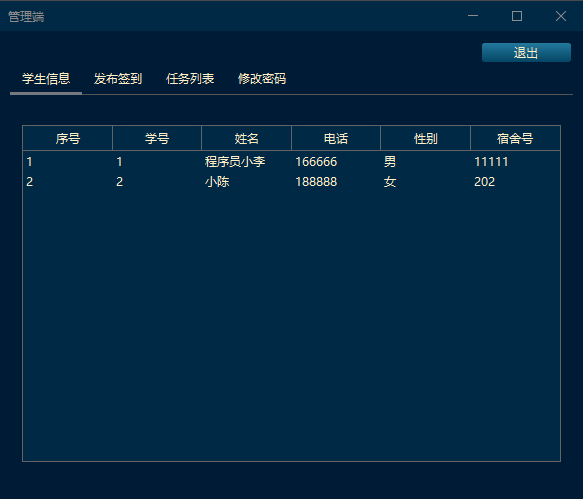The width and height of the screenshot is (583, 499).
Task: Select the 性别 column header
Action: pyautogui.click(x=426, y=138)
